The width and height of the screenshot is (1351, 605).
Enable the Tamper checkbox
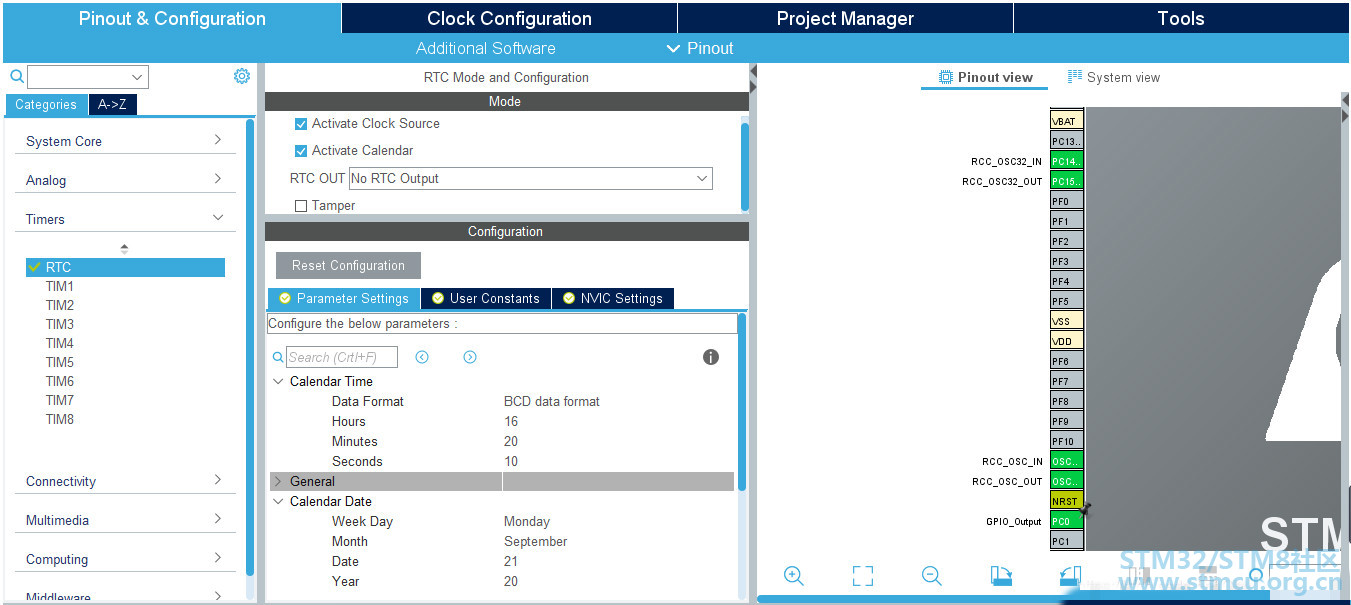[301, 206]
